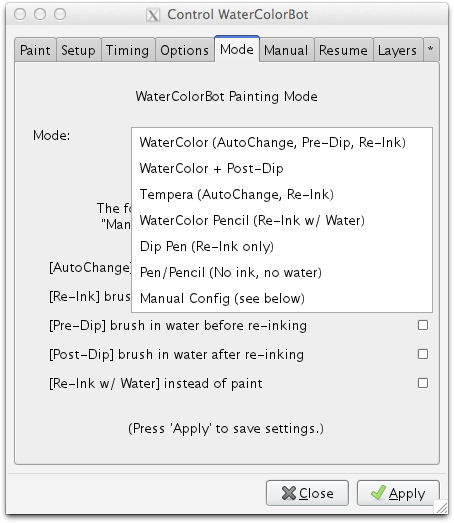
Task: Click the window resize grip corner
Action: pyautogui.click(x=442, y=508)
